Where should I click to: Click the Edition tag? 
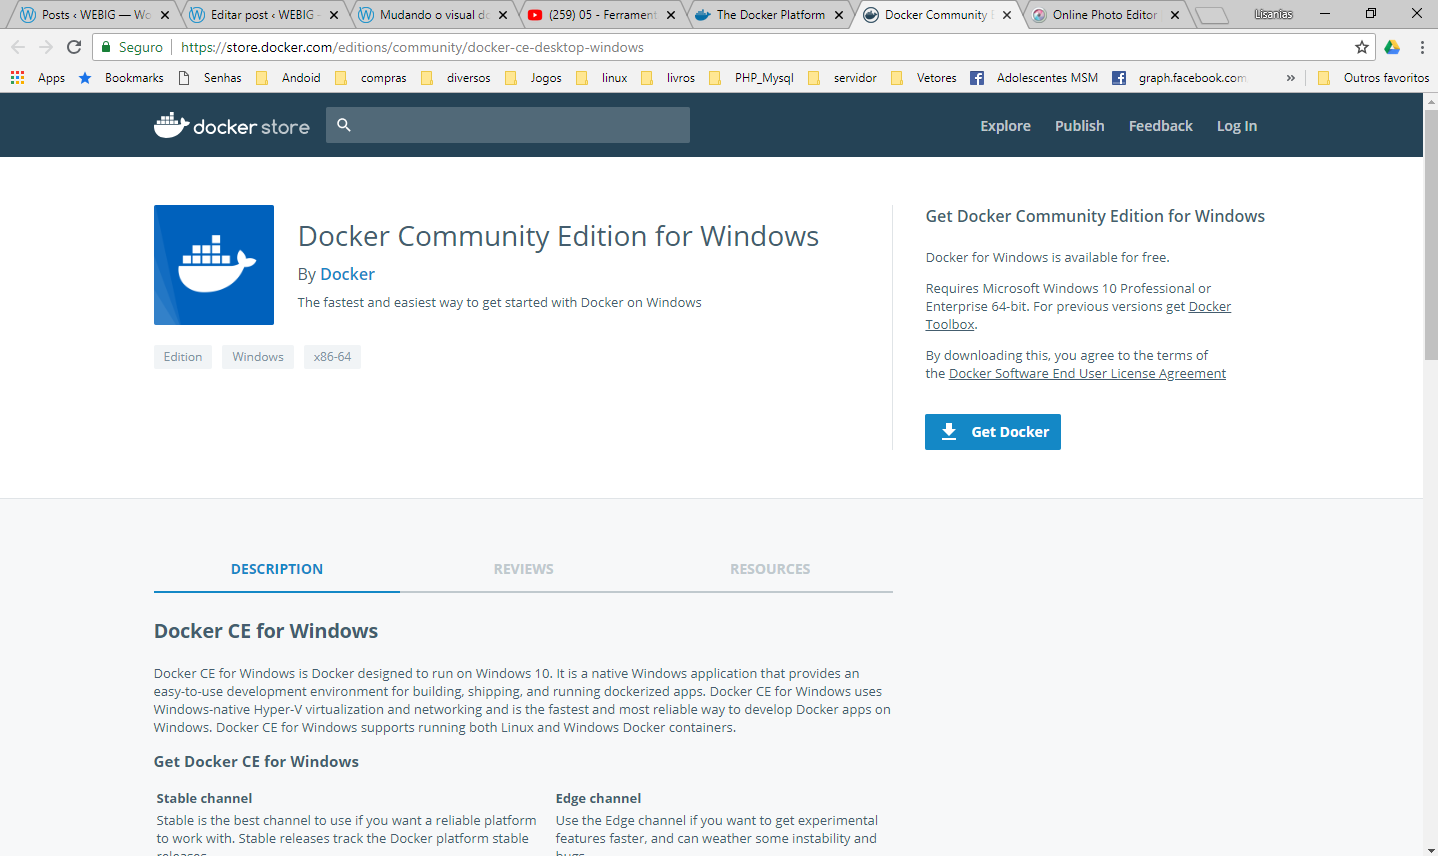click(183, 357)
